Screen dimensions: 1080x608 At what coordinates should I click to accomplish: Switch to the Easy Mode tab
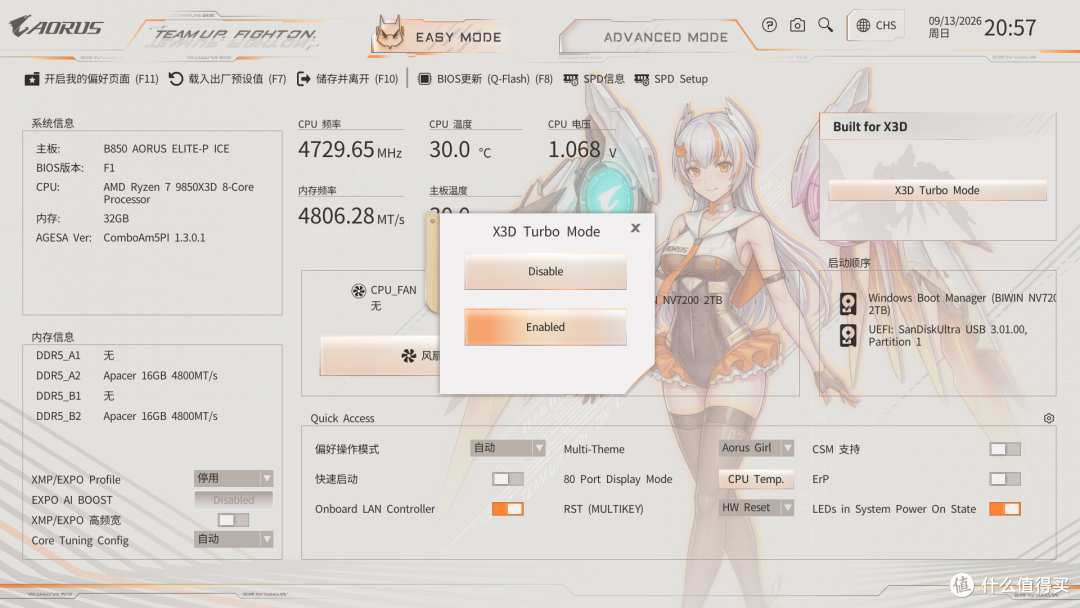click(441, 36)
